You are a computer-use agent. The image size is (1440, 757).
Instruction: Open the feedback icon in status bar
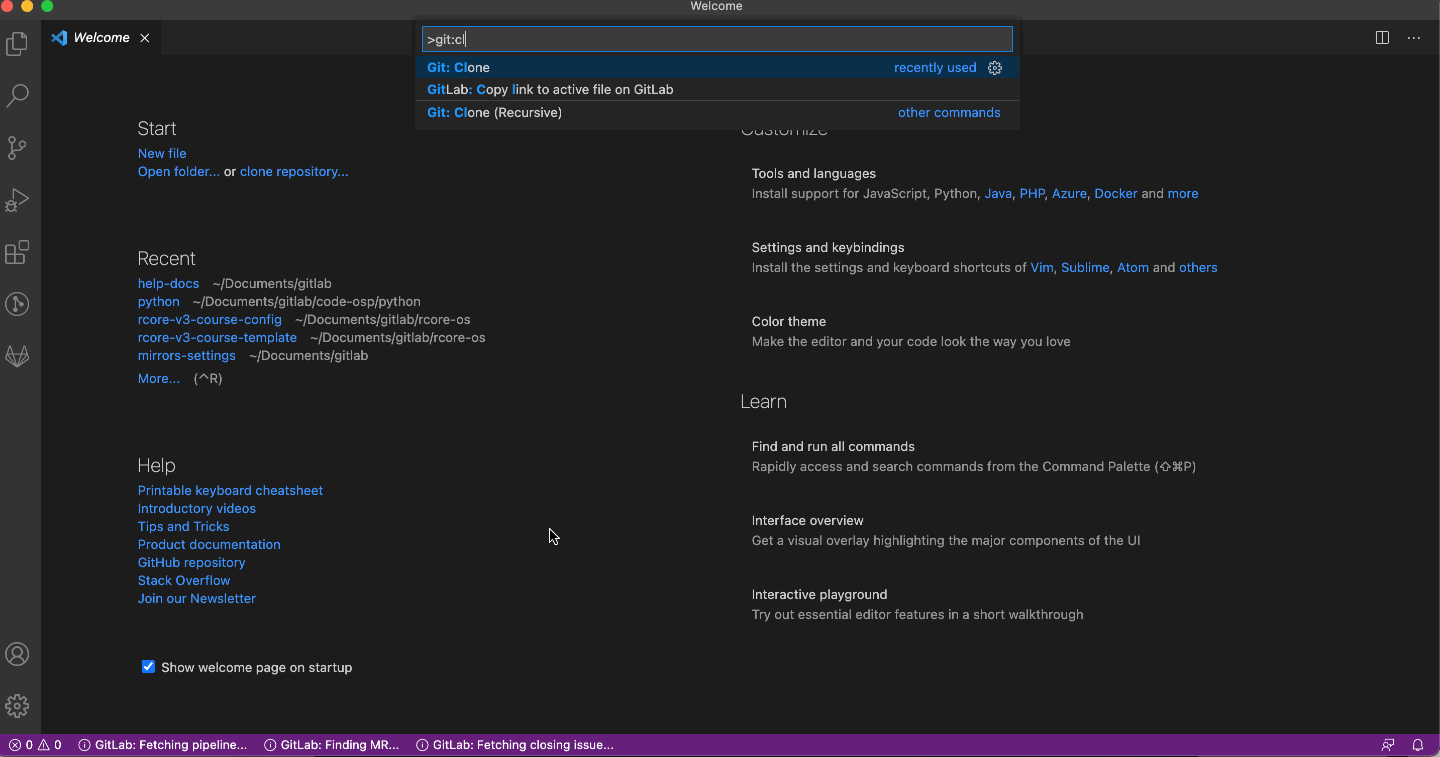coord(1388,745)
